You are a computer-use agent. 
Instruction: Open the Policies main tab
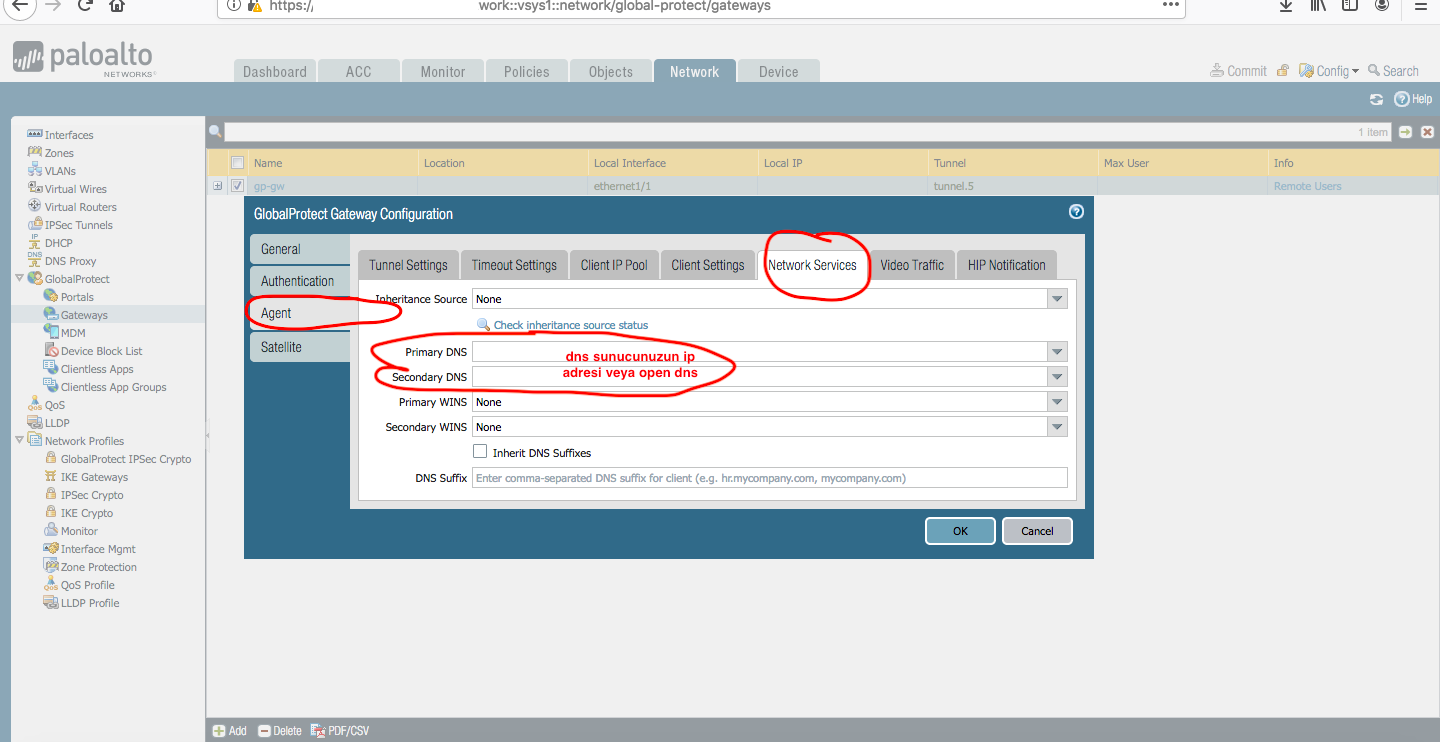tap(526, 72)
